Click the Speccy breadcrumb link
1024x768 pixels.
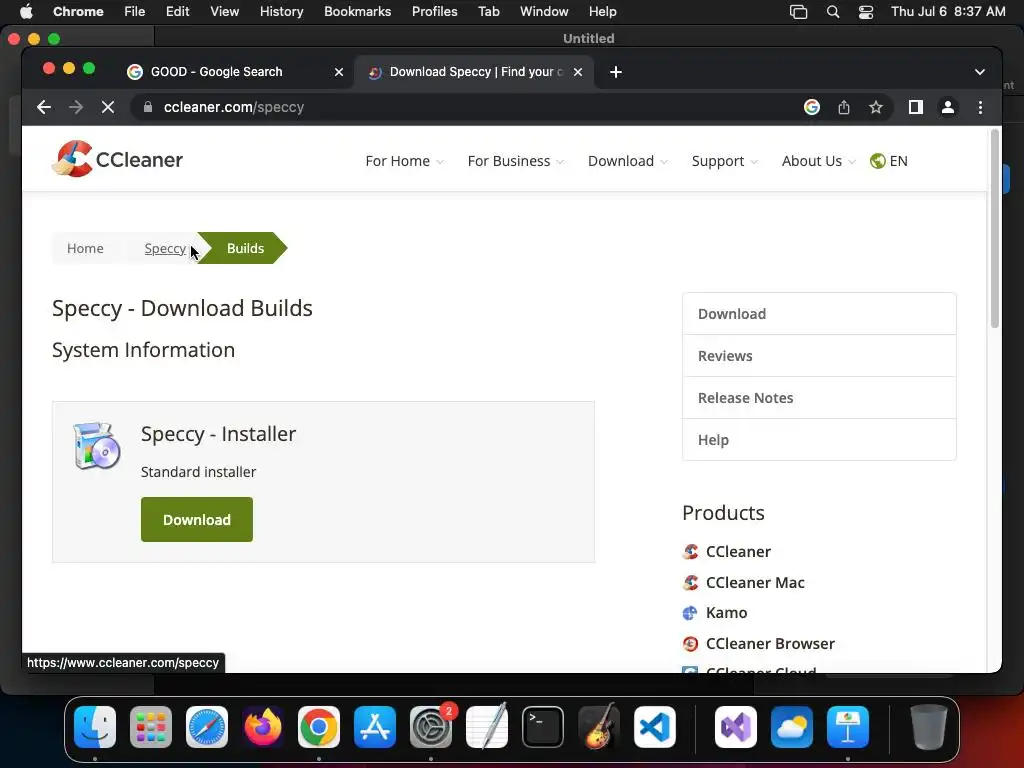pos(165,248)
